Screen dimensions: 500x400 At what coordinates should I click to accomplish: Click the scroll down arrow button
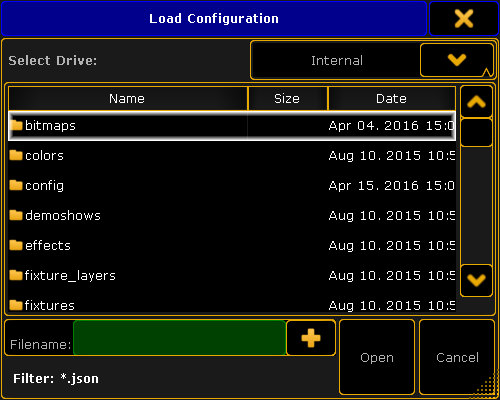tap(476, 280)
